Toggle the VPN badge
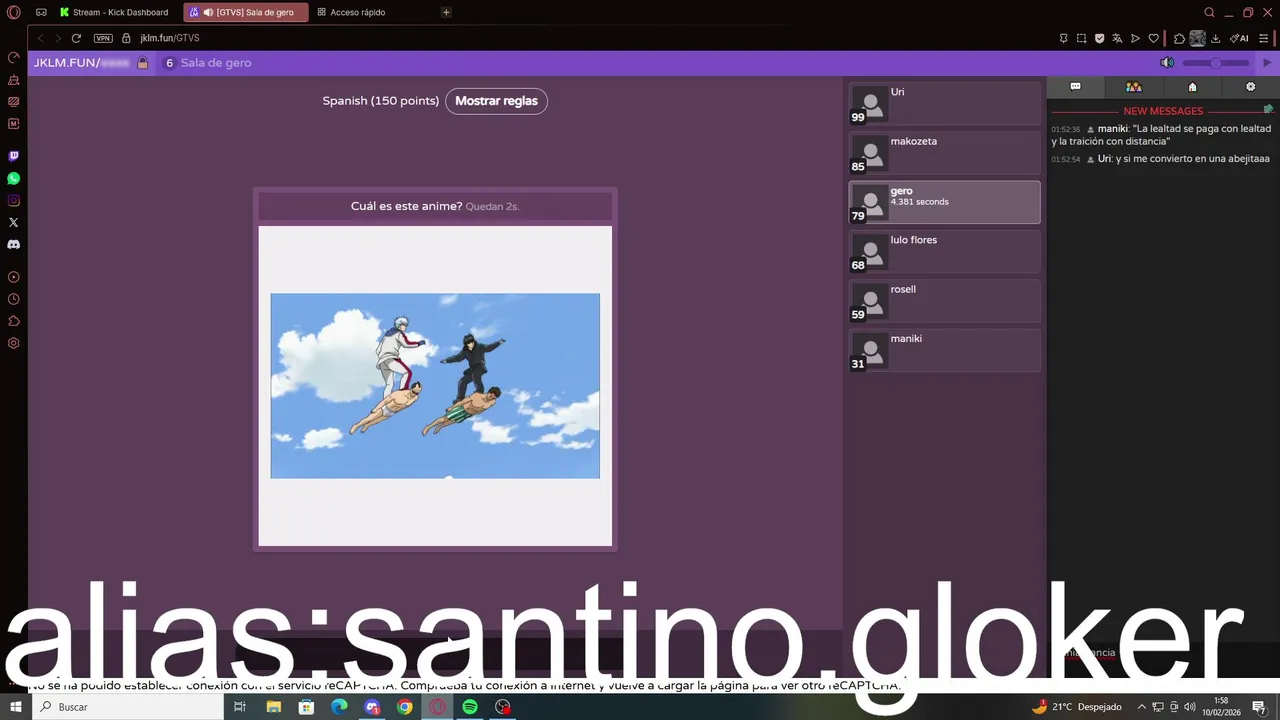The width and height of the screenshot is (1280, 720). [103, 38]
